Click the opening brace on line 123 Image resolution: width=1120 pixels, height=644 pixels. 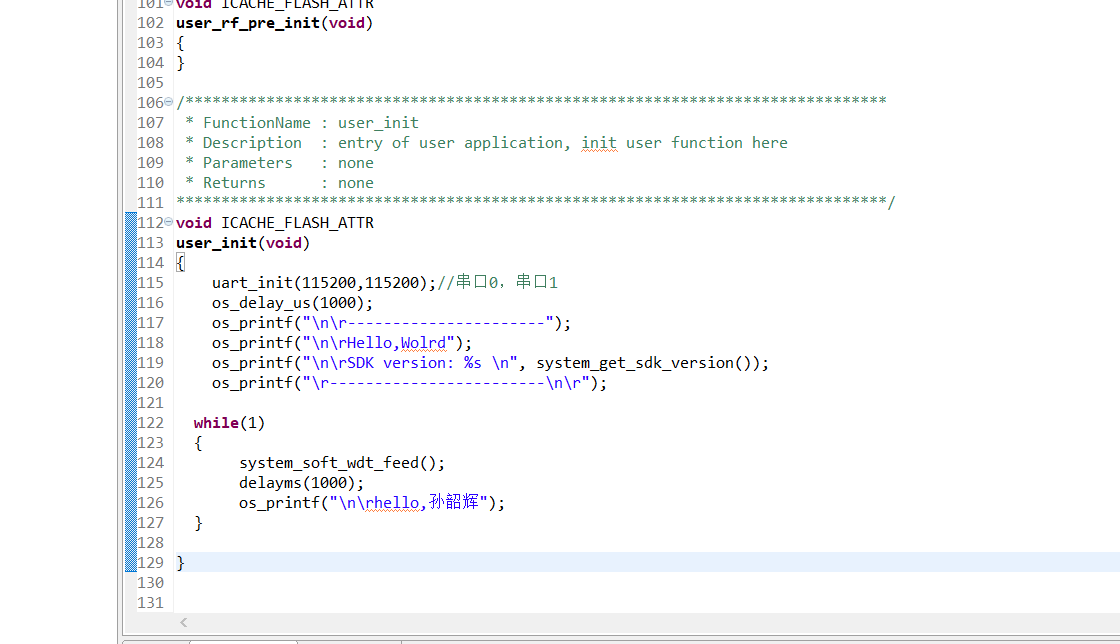pos(199,443)
